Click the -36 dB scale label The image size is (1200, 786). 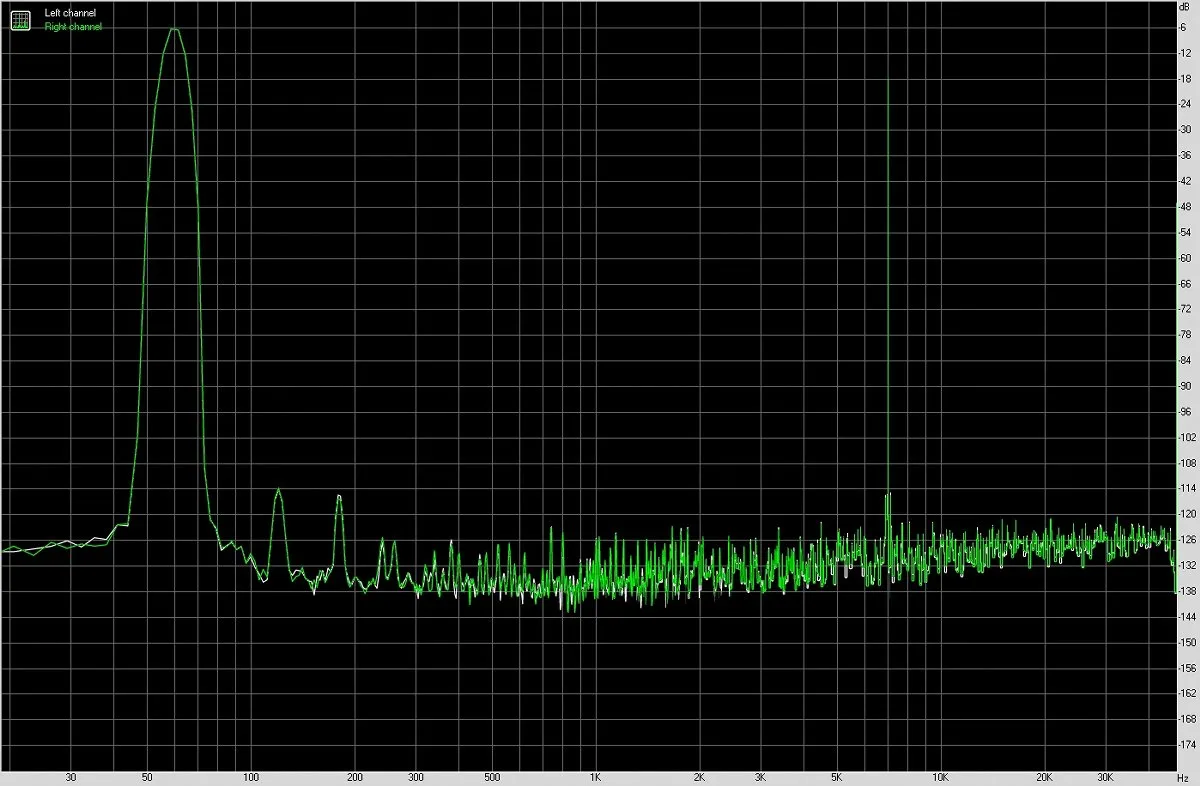tap(1187, 155)
